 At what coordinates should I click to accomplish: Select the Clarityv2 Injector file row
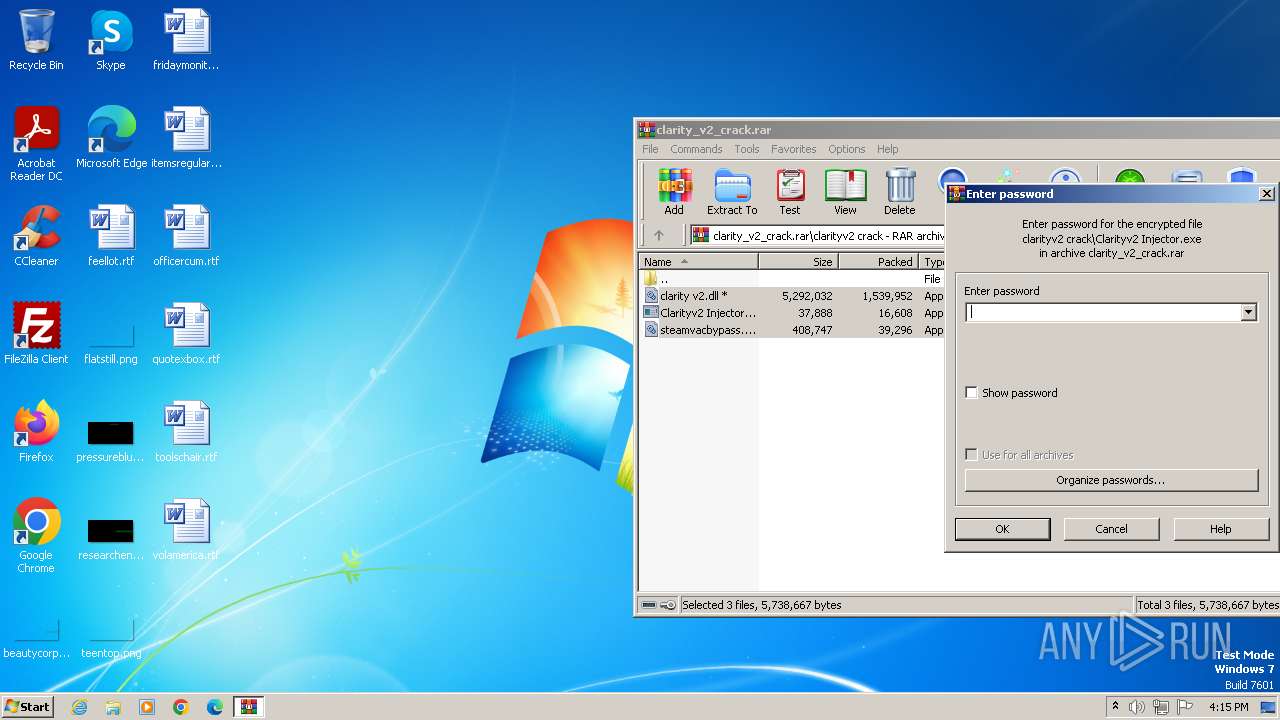click(791, 313)
